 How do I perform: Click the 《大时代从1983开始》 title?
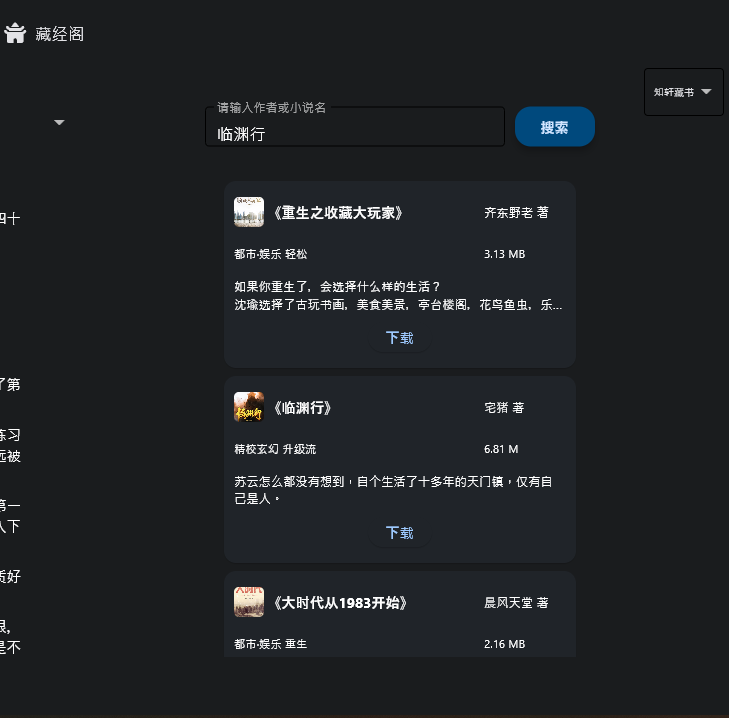pos(340,603)
